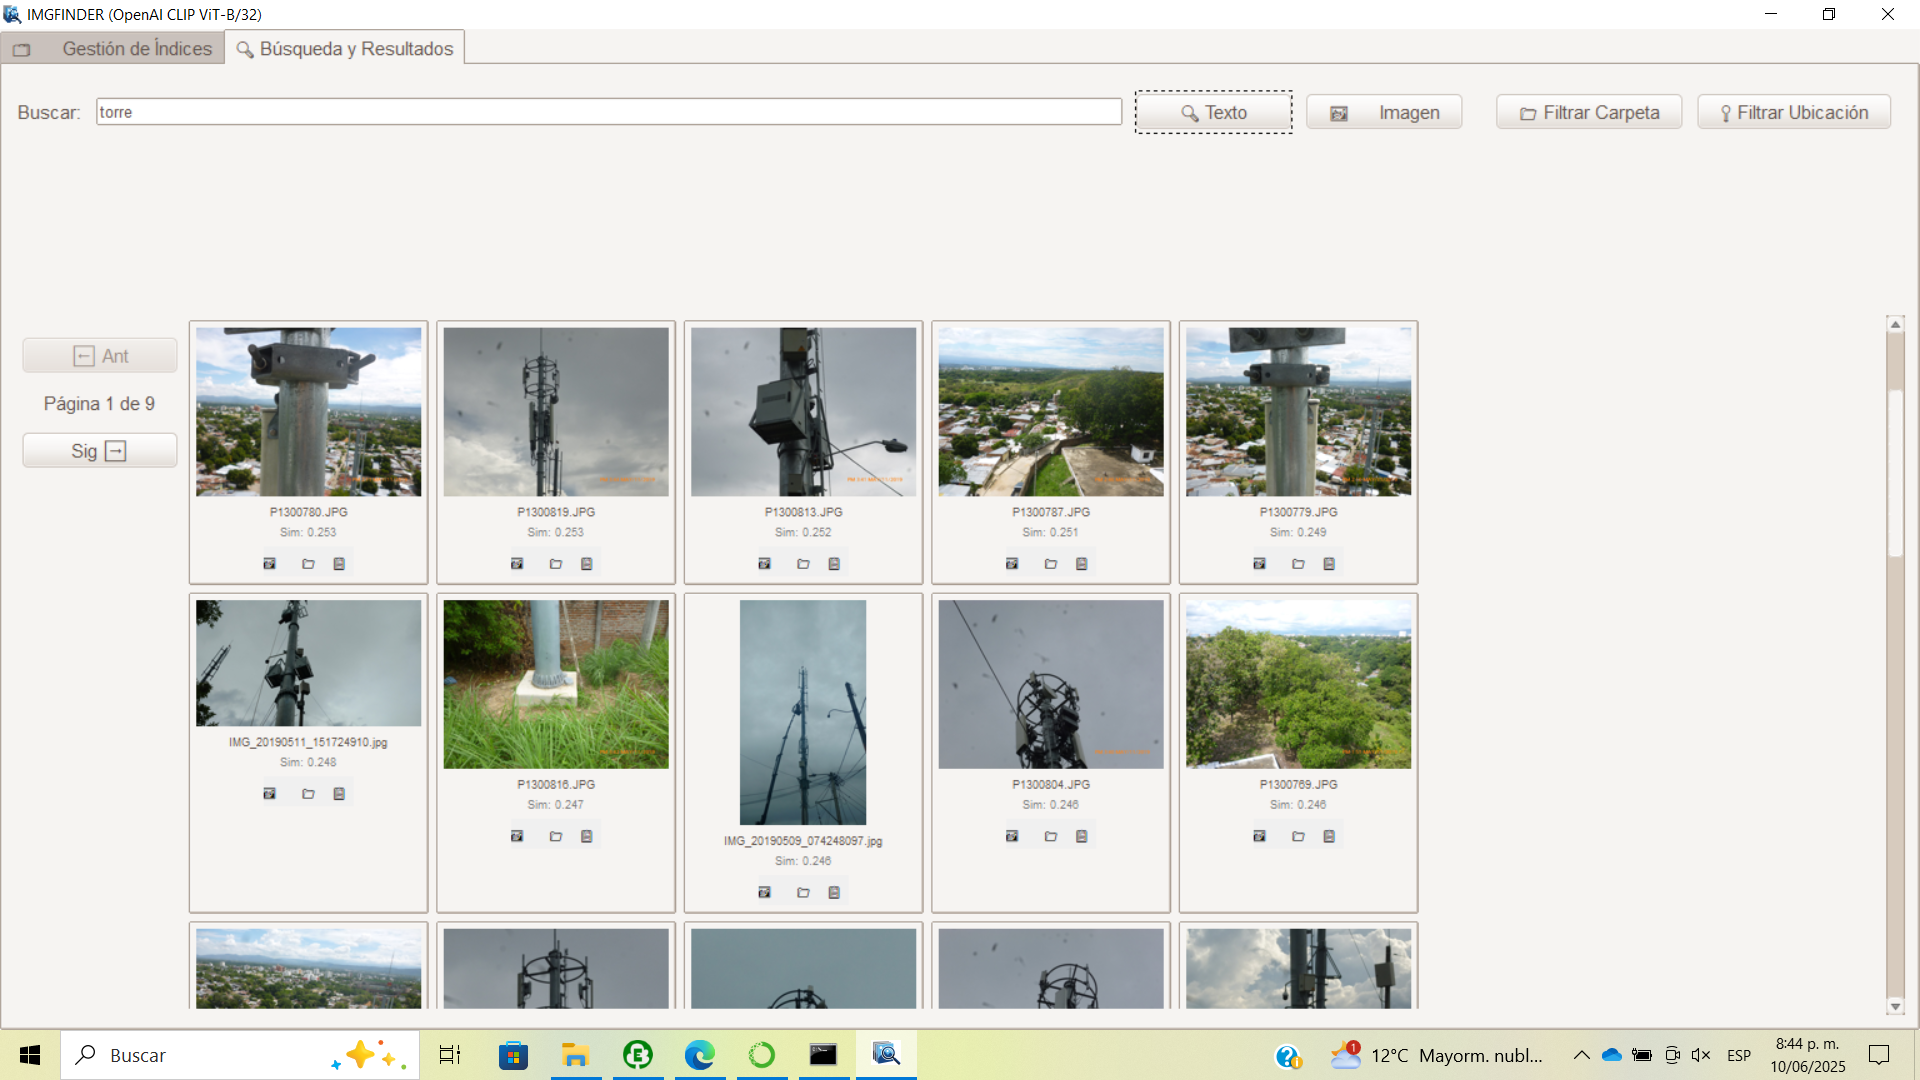Image resolution: width=1920 pixels, height=1080 pixels.
Task: Click folder icon under IMG_20190509_074248097.jpg
Action: (803, 893)
